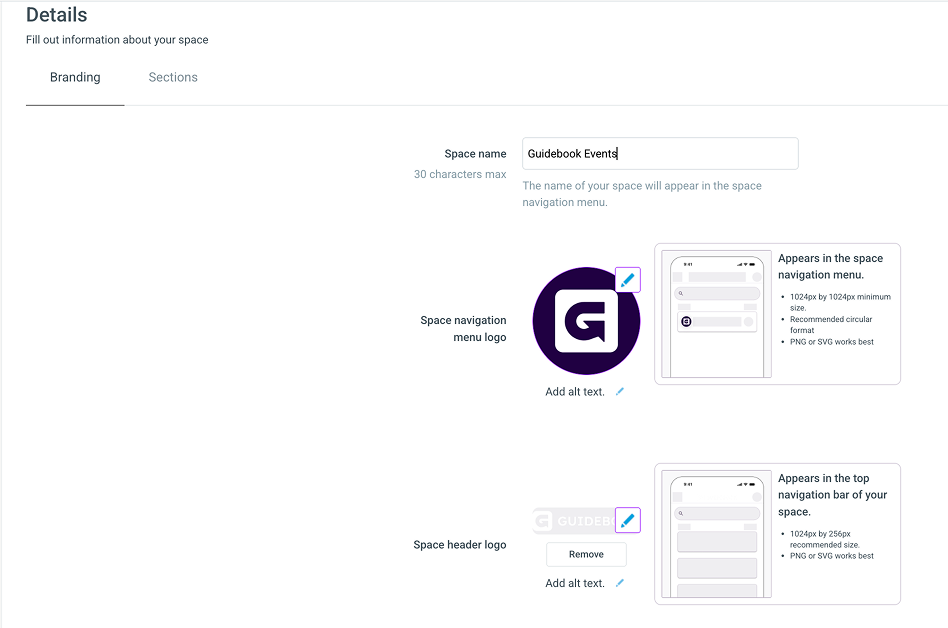The height and width of the screenshot is (628, 948).
Task: Select 'Fill out information about your space' text
Action: tap(117, 40)
